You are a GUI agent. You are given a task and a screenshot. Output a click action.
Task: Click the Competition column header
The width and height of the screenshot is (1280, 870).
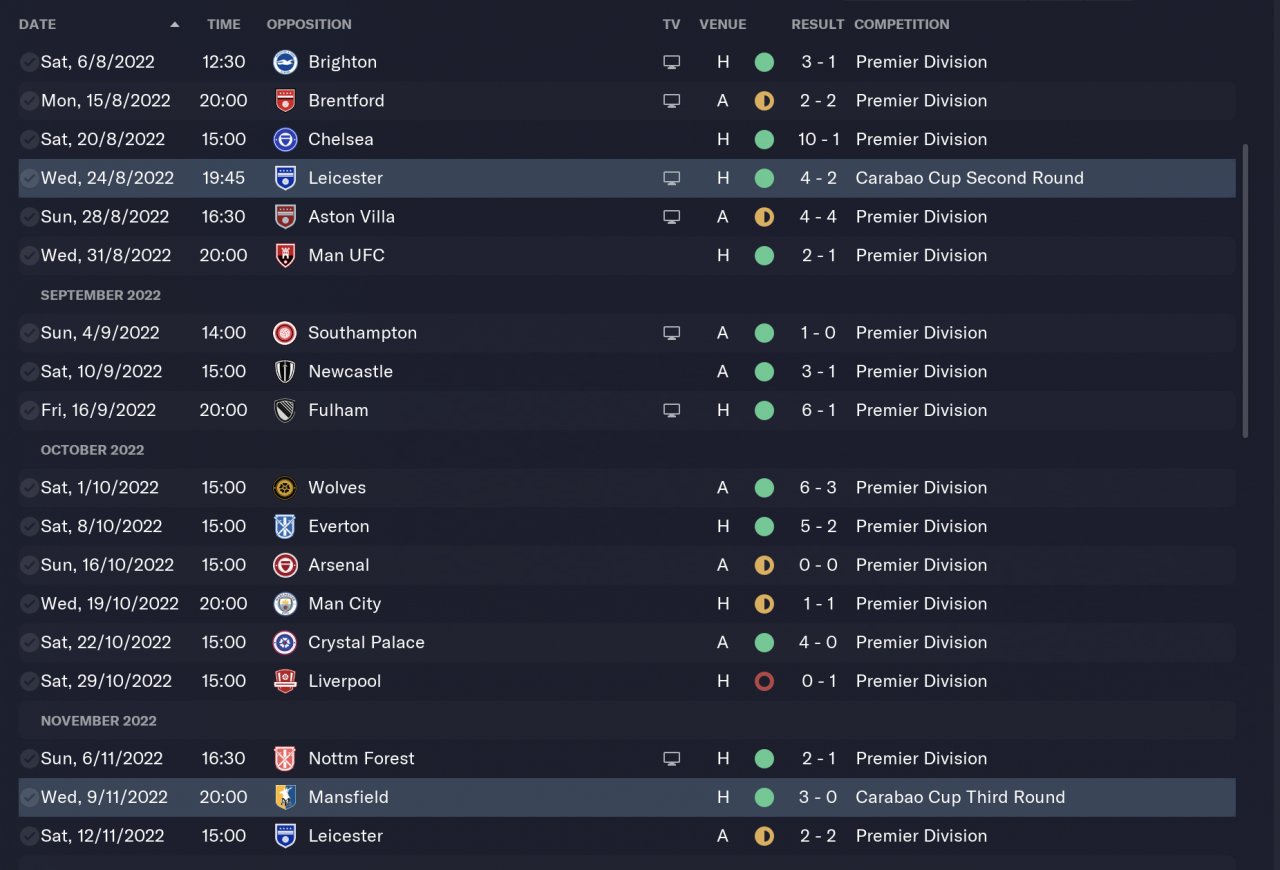pyautogui.click(x=901, y=24)
